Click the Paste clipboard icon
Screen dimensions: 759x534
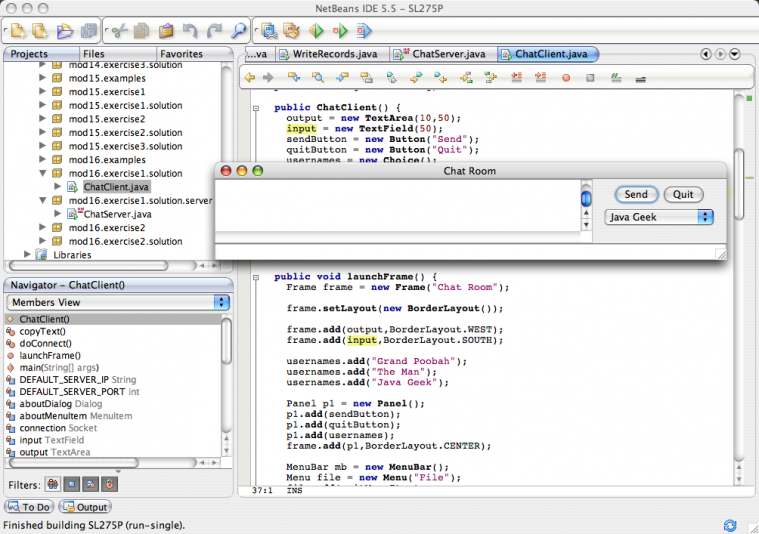click(166, 31)
